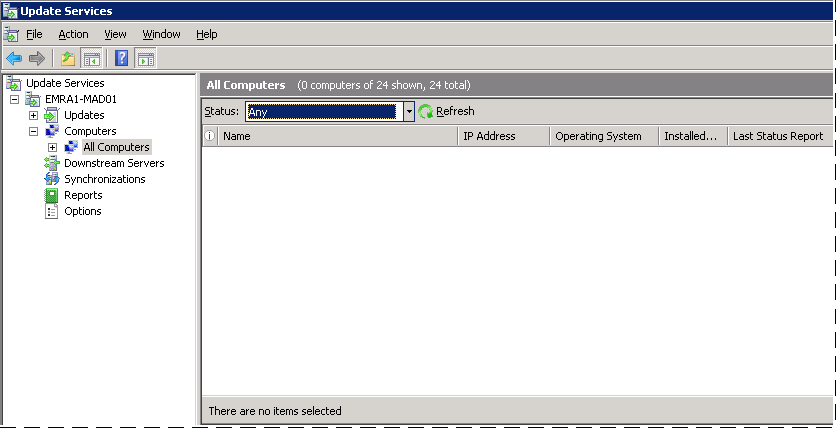
Task: Click the green Refresh icon
Action: click(426, 112)
